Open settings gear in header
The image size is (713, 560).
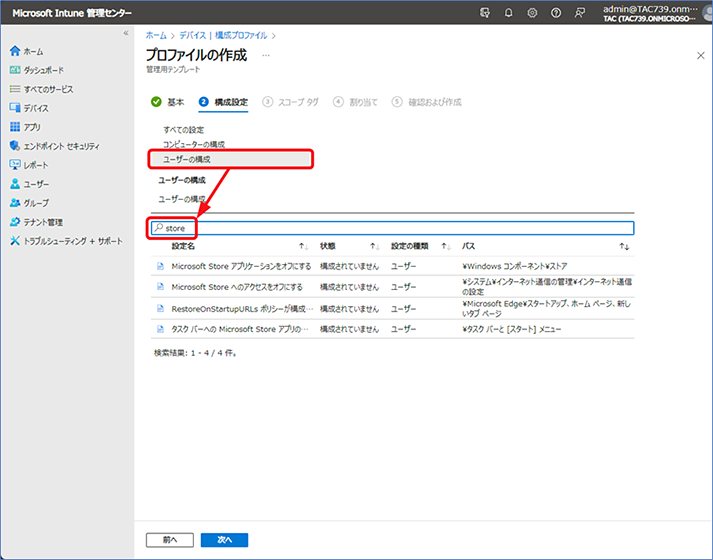(x=532, y=13)
